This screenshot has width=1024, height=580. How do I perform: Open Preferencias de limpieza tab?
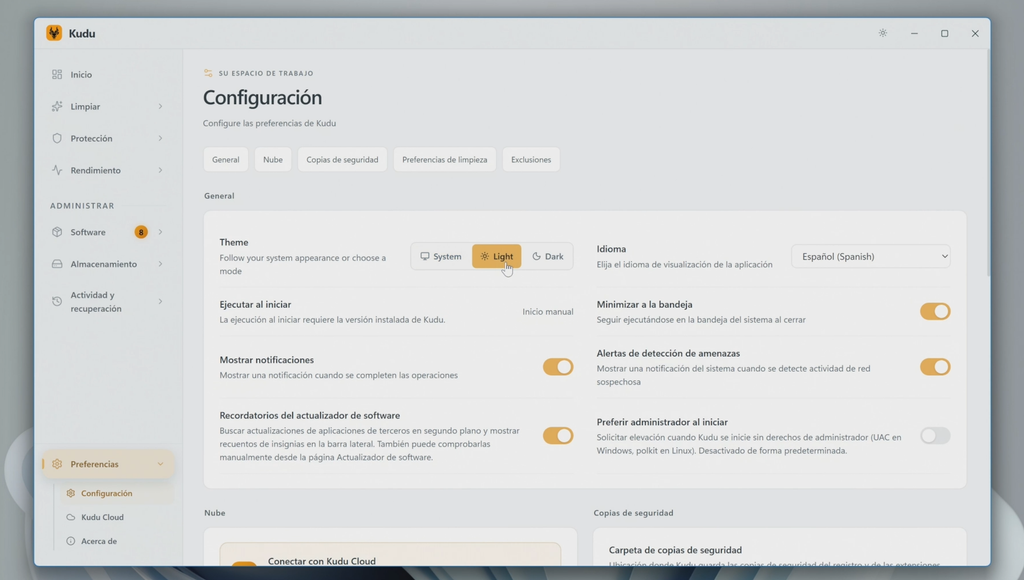pyautogui.click(x=445, y=159)
